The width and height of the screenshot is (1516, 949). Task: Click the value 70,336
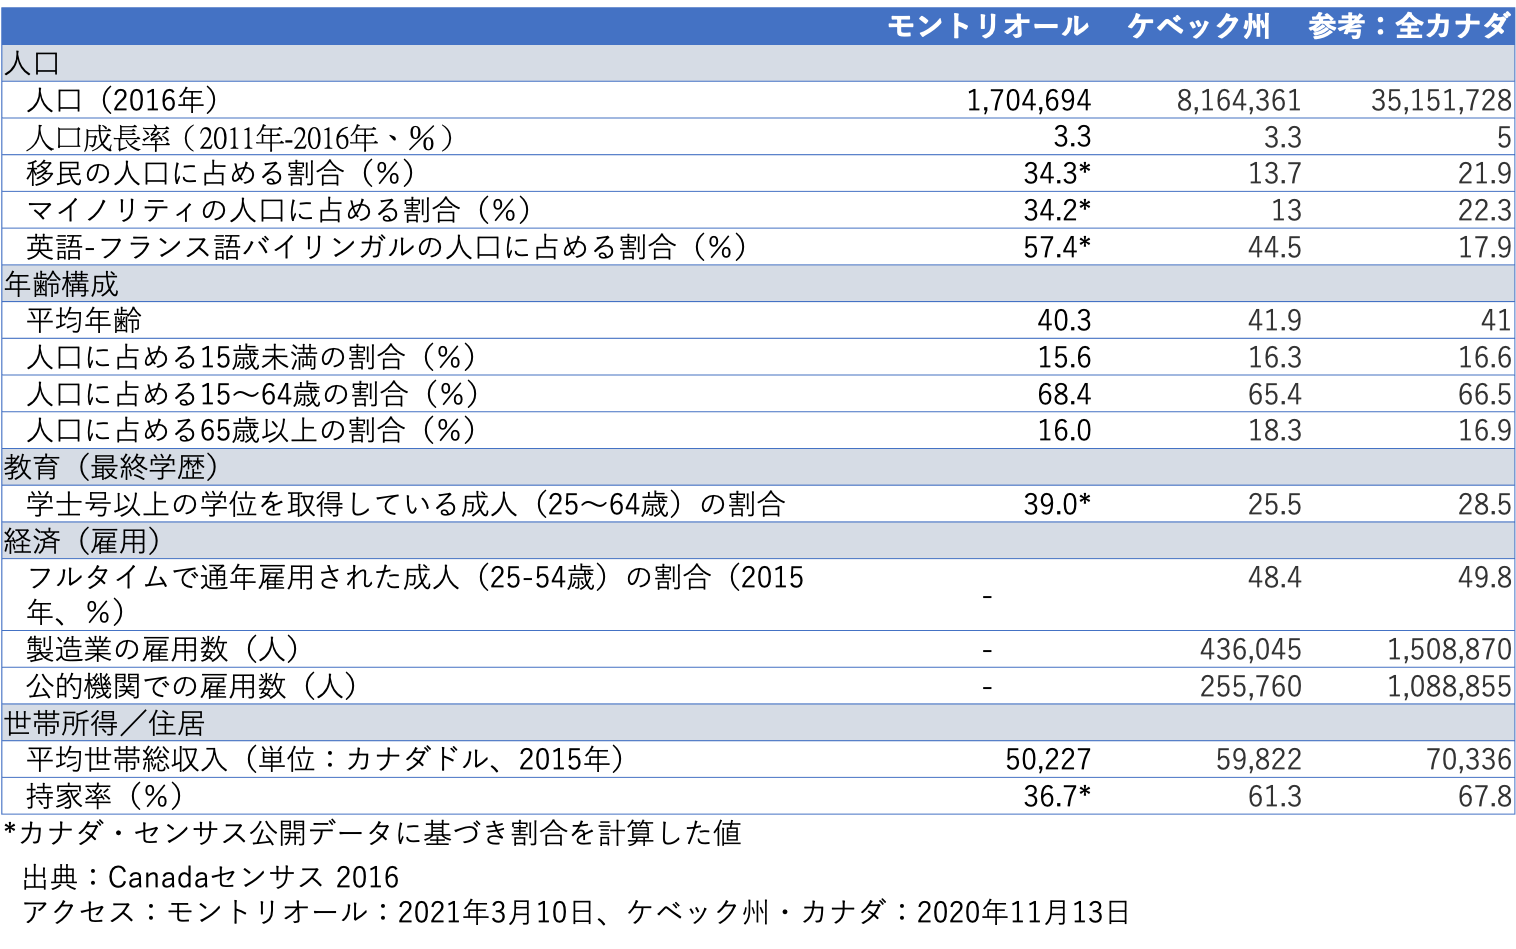(1469, 759)
